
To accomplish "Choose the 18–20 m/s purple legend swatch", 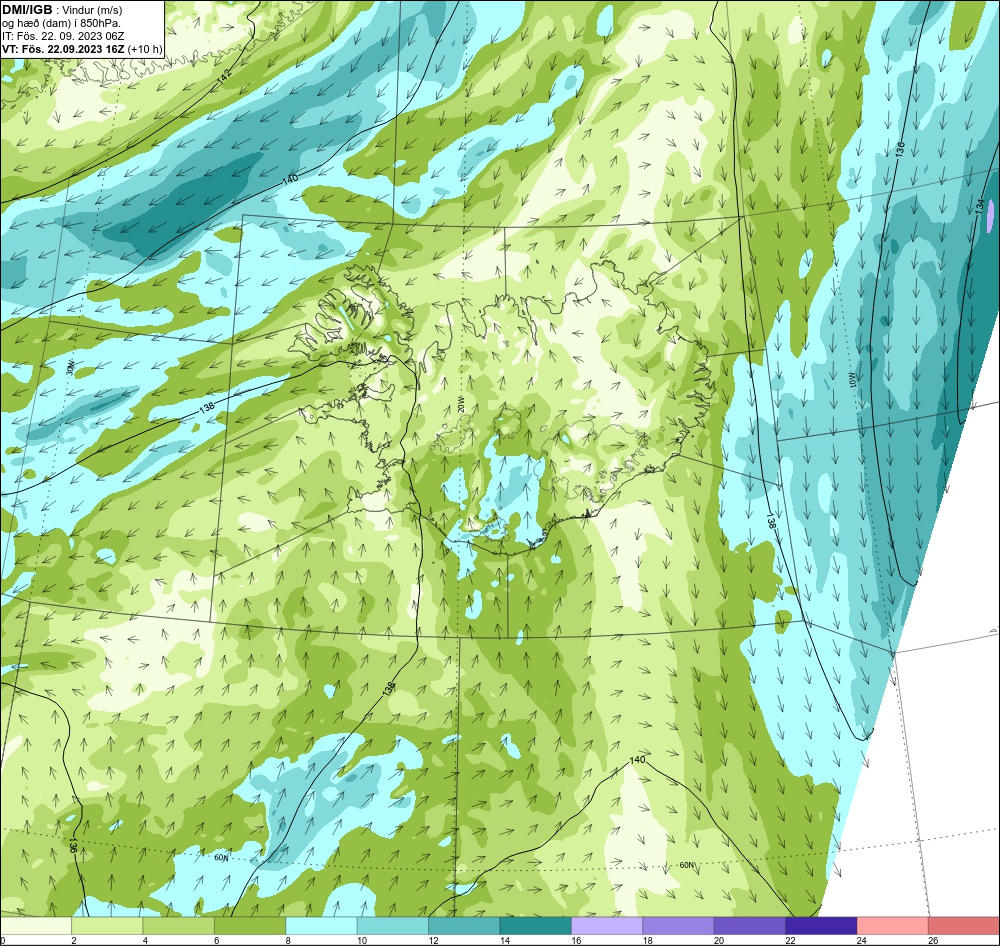I will 679,926.
